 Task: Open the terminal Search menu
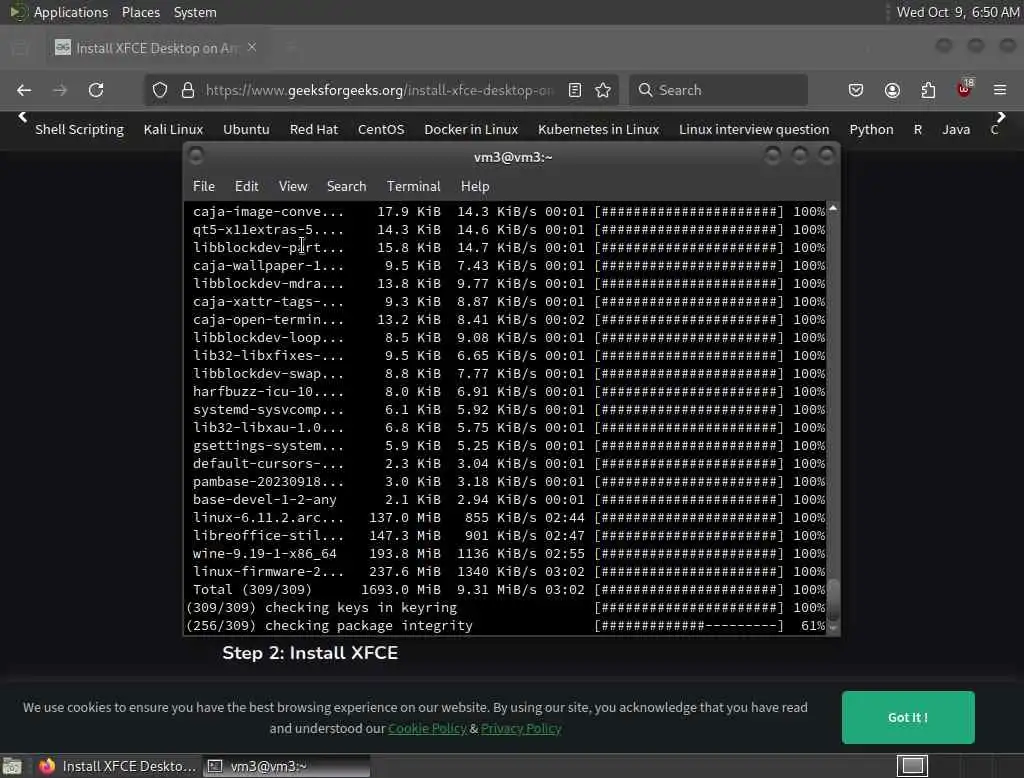coord(346,186)
